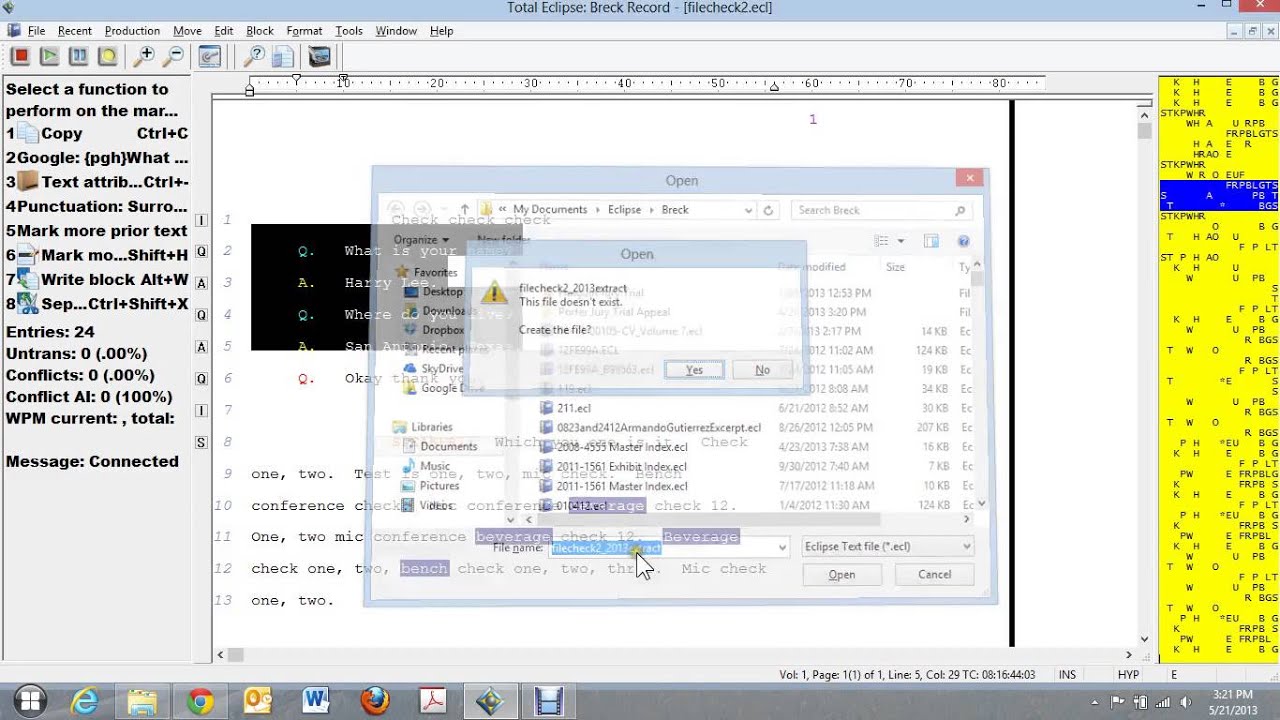Image resolution: width=1280 pixels, height=720 pixels.
Task: Open the Recent menu
Action: point(74,31)
